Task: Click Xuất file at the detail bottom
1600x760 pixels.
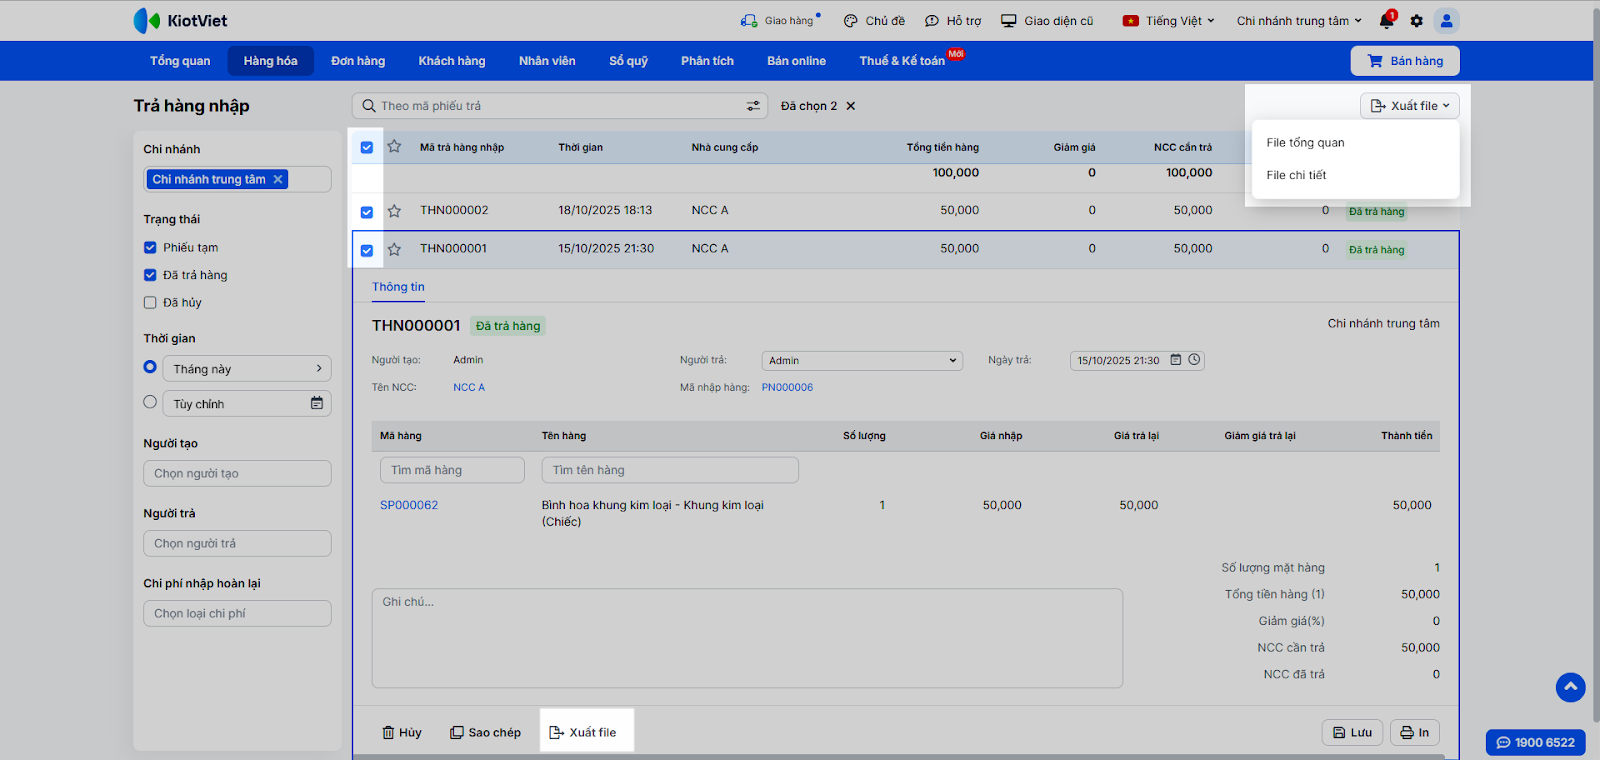Action: coord(583,732)
